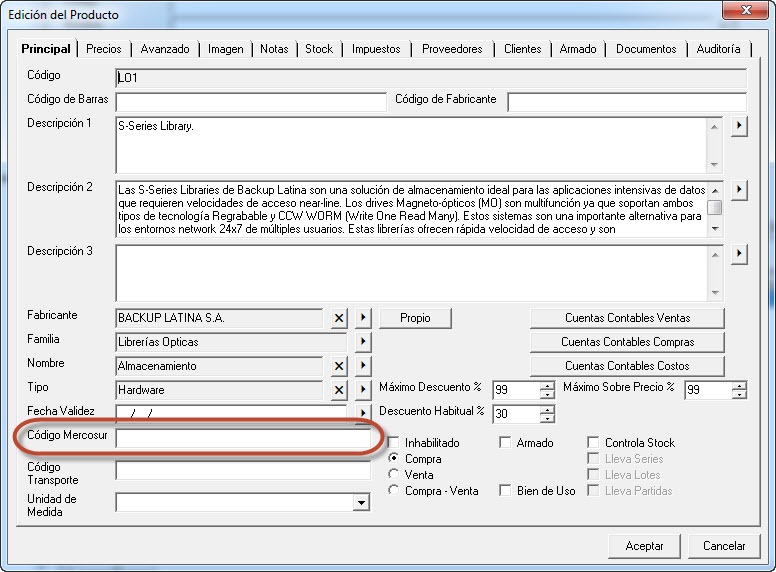The height and width of the screenshot is (572, 776).
Task: Increase Descuento Habitual % value
Action: coord(547,410)
